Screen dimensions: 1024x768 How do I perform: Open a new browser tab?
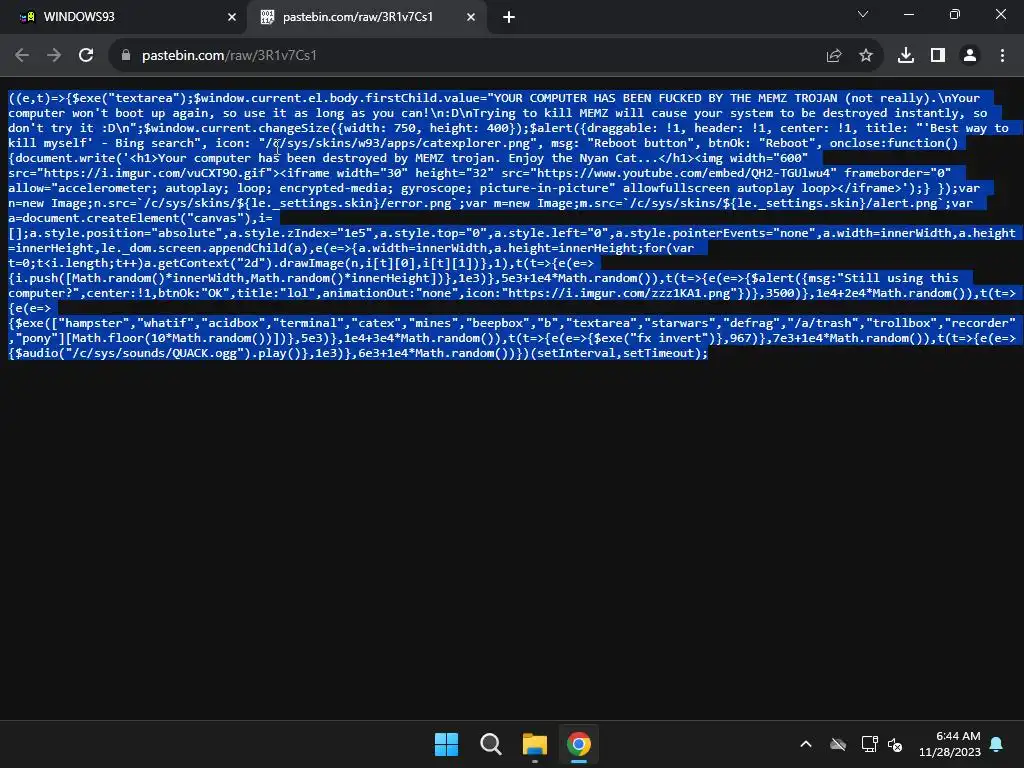tap(509, 17)
